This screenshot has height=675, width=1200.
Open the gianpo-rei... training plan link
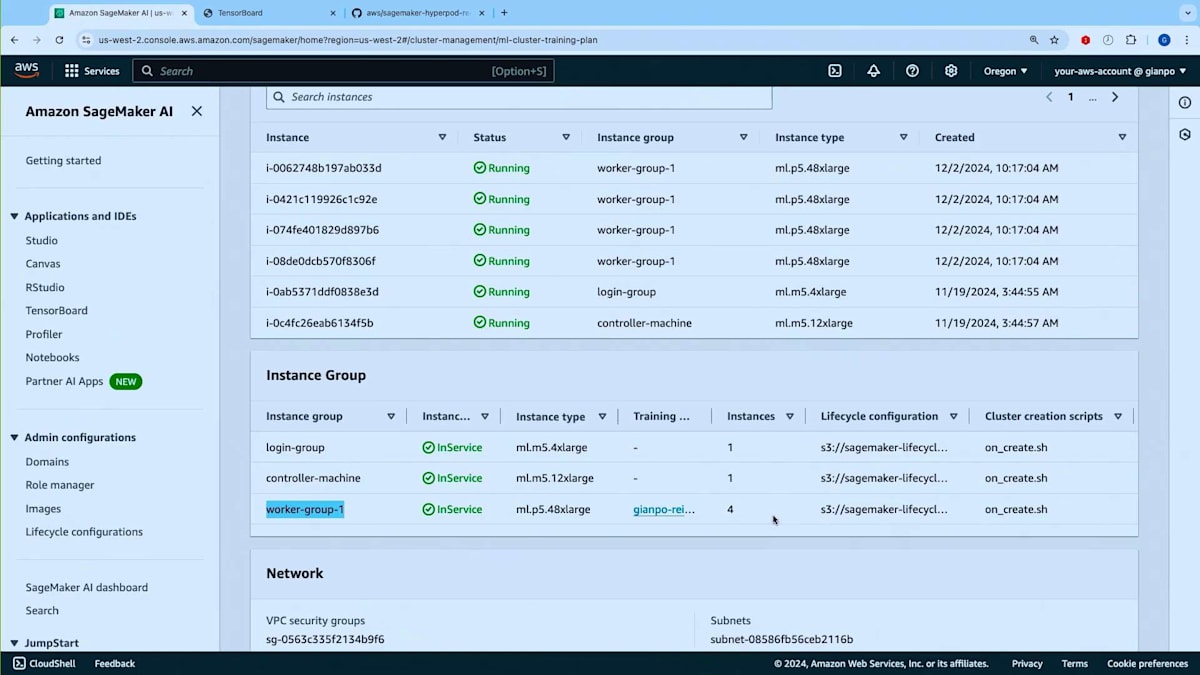[x=664, y=509]
